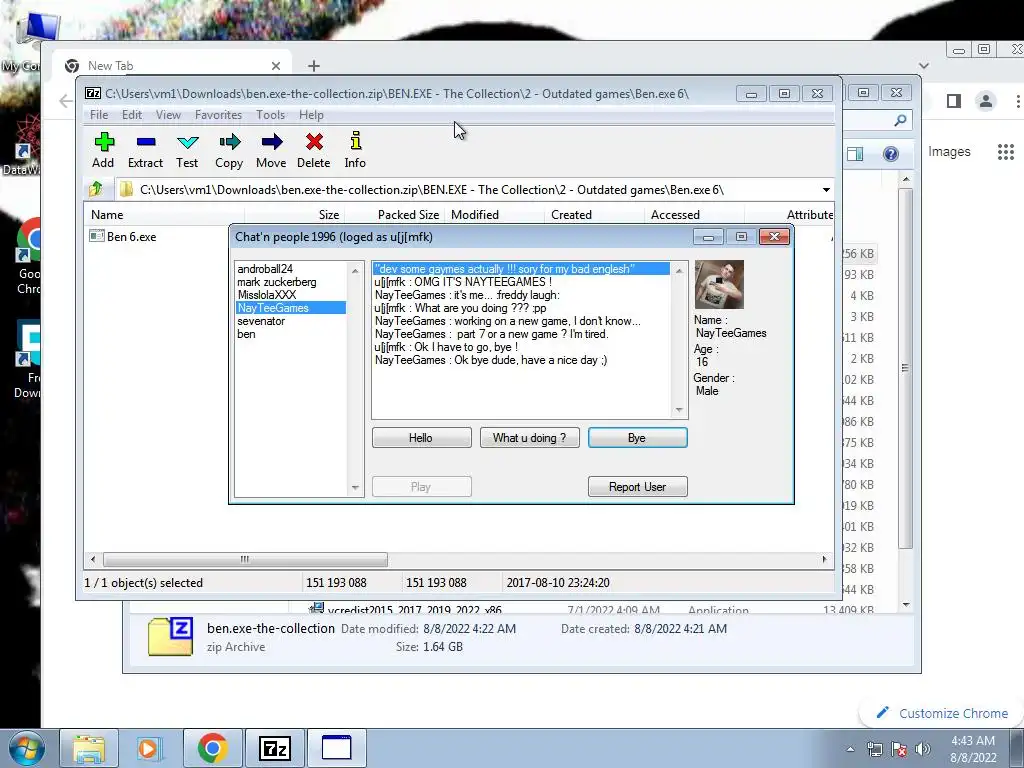Open Chrome profile avatar icon

tap(985, 101)
